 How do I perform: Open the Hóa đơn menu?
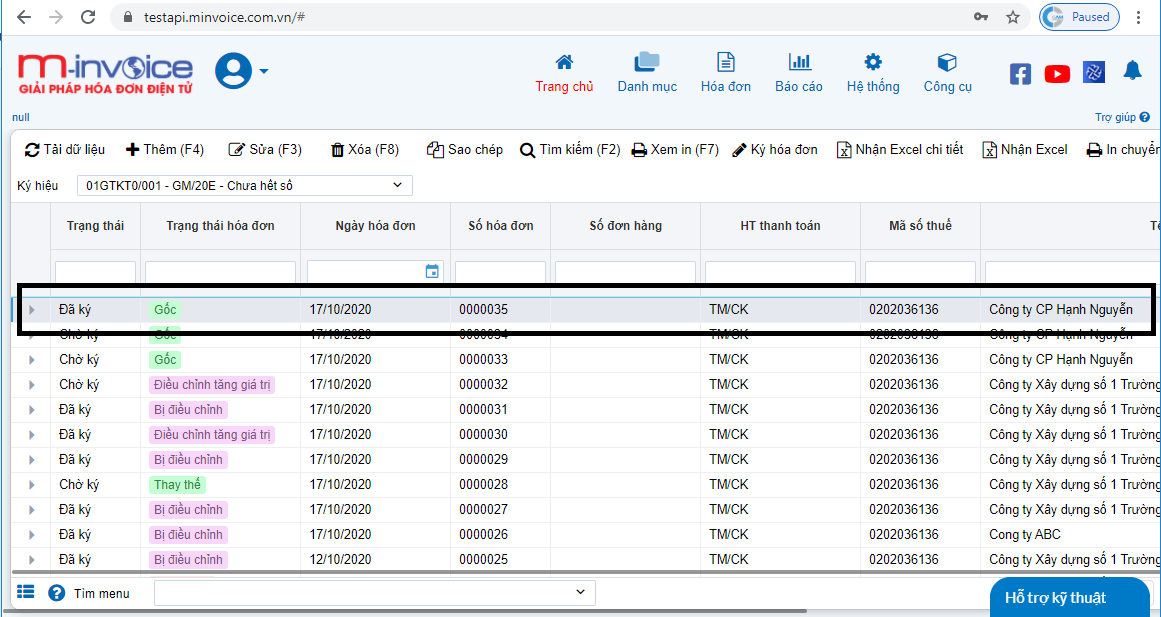coord(726,73)
